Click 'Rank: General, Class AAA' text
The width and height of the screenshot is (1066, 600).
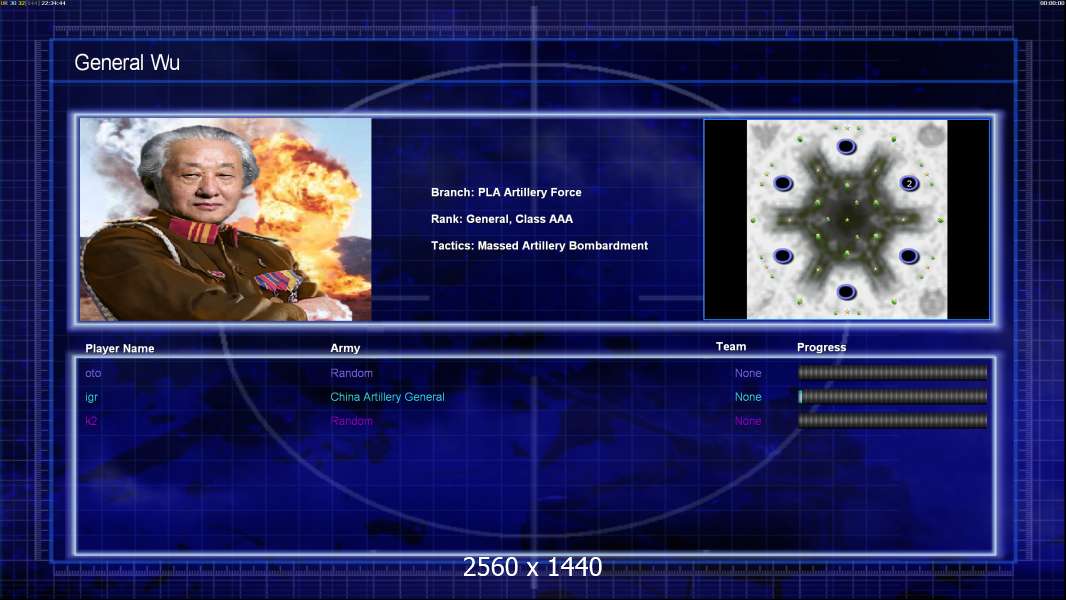pos(502,219)
